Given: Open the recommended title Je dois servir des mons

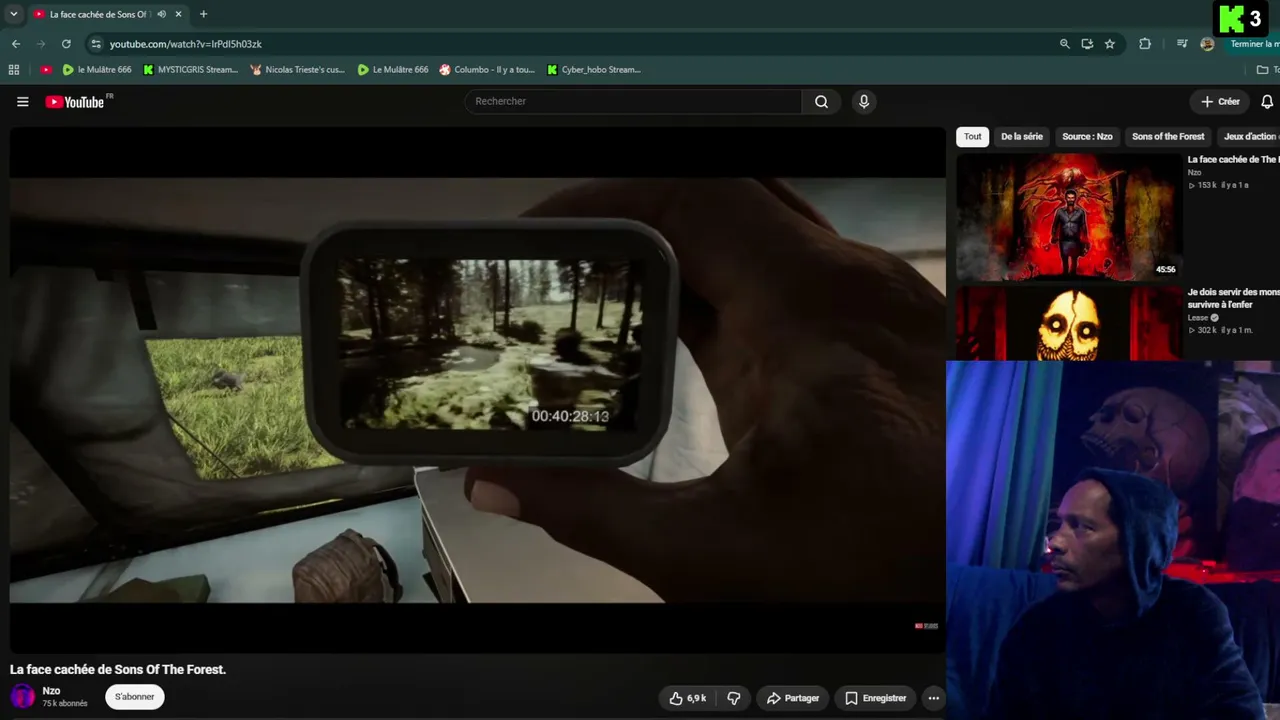Looking at the screenshot, I should (x=1233, y=297).
